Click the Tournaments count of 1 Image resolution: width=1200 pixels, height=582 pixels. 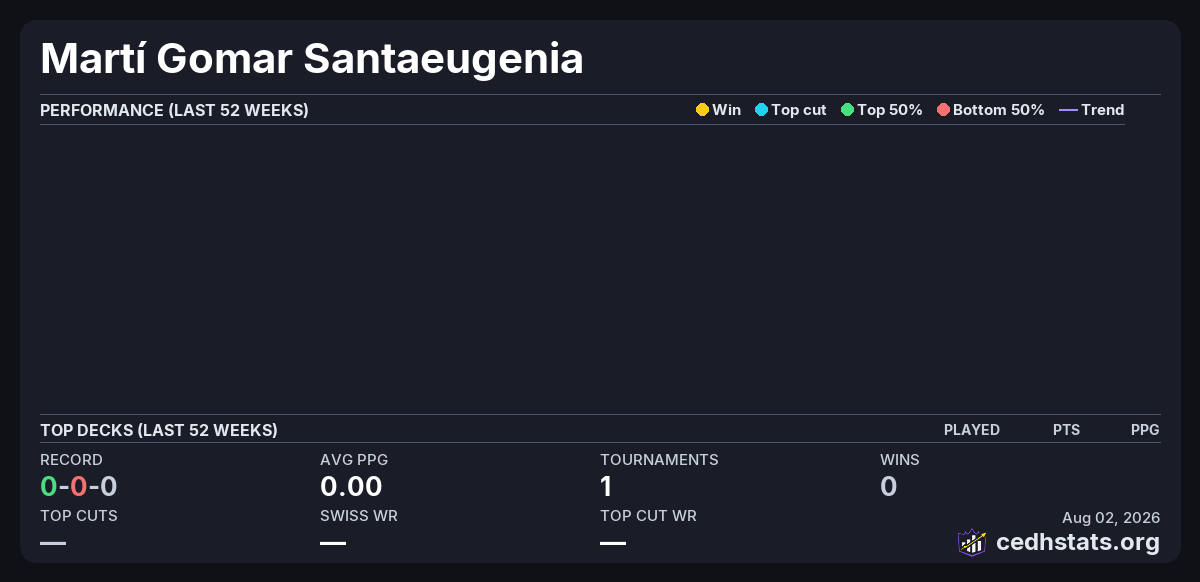[x=606, y=487]
